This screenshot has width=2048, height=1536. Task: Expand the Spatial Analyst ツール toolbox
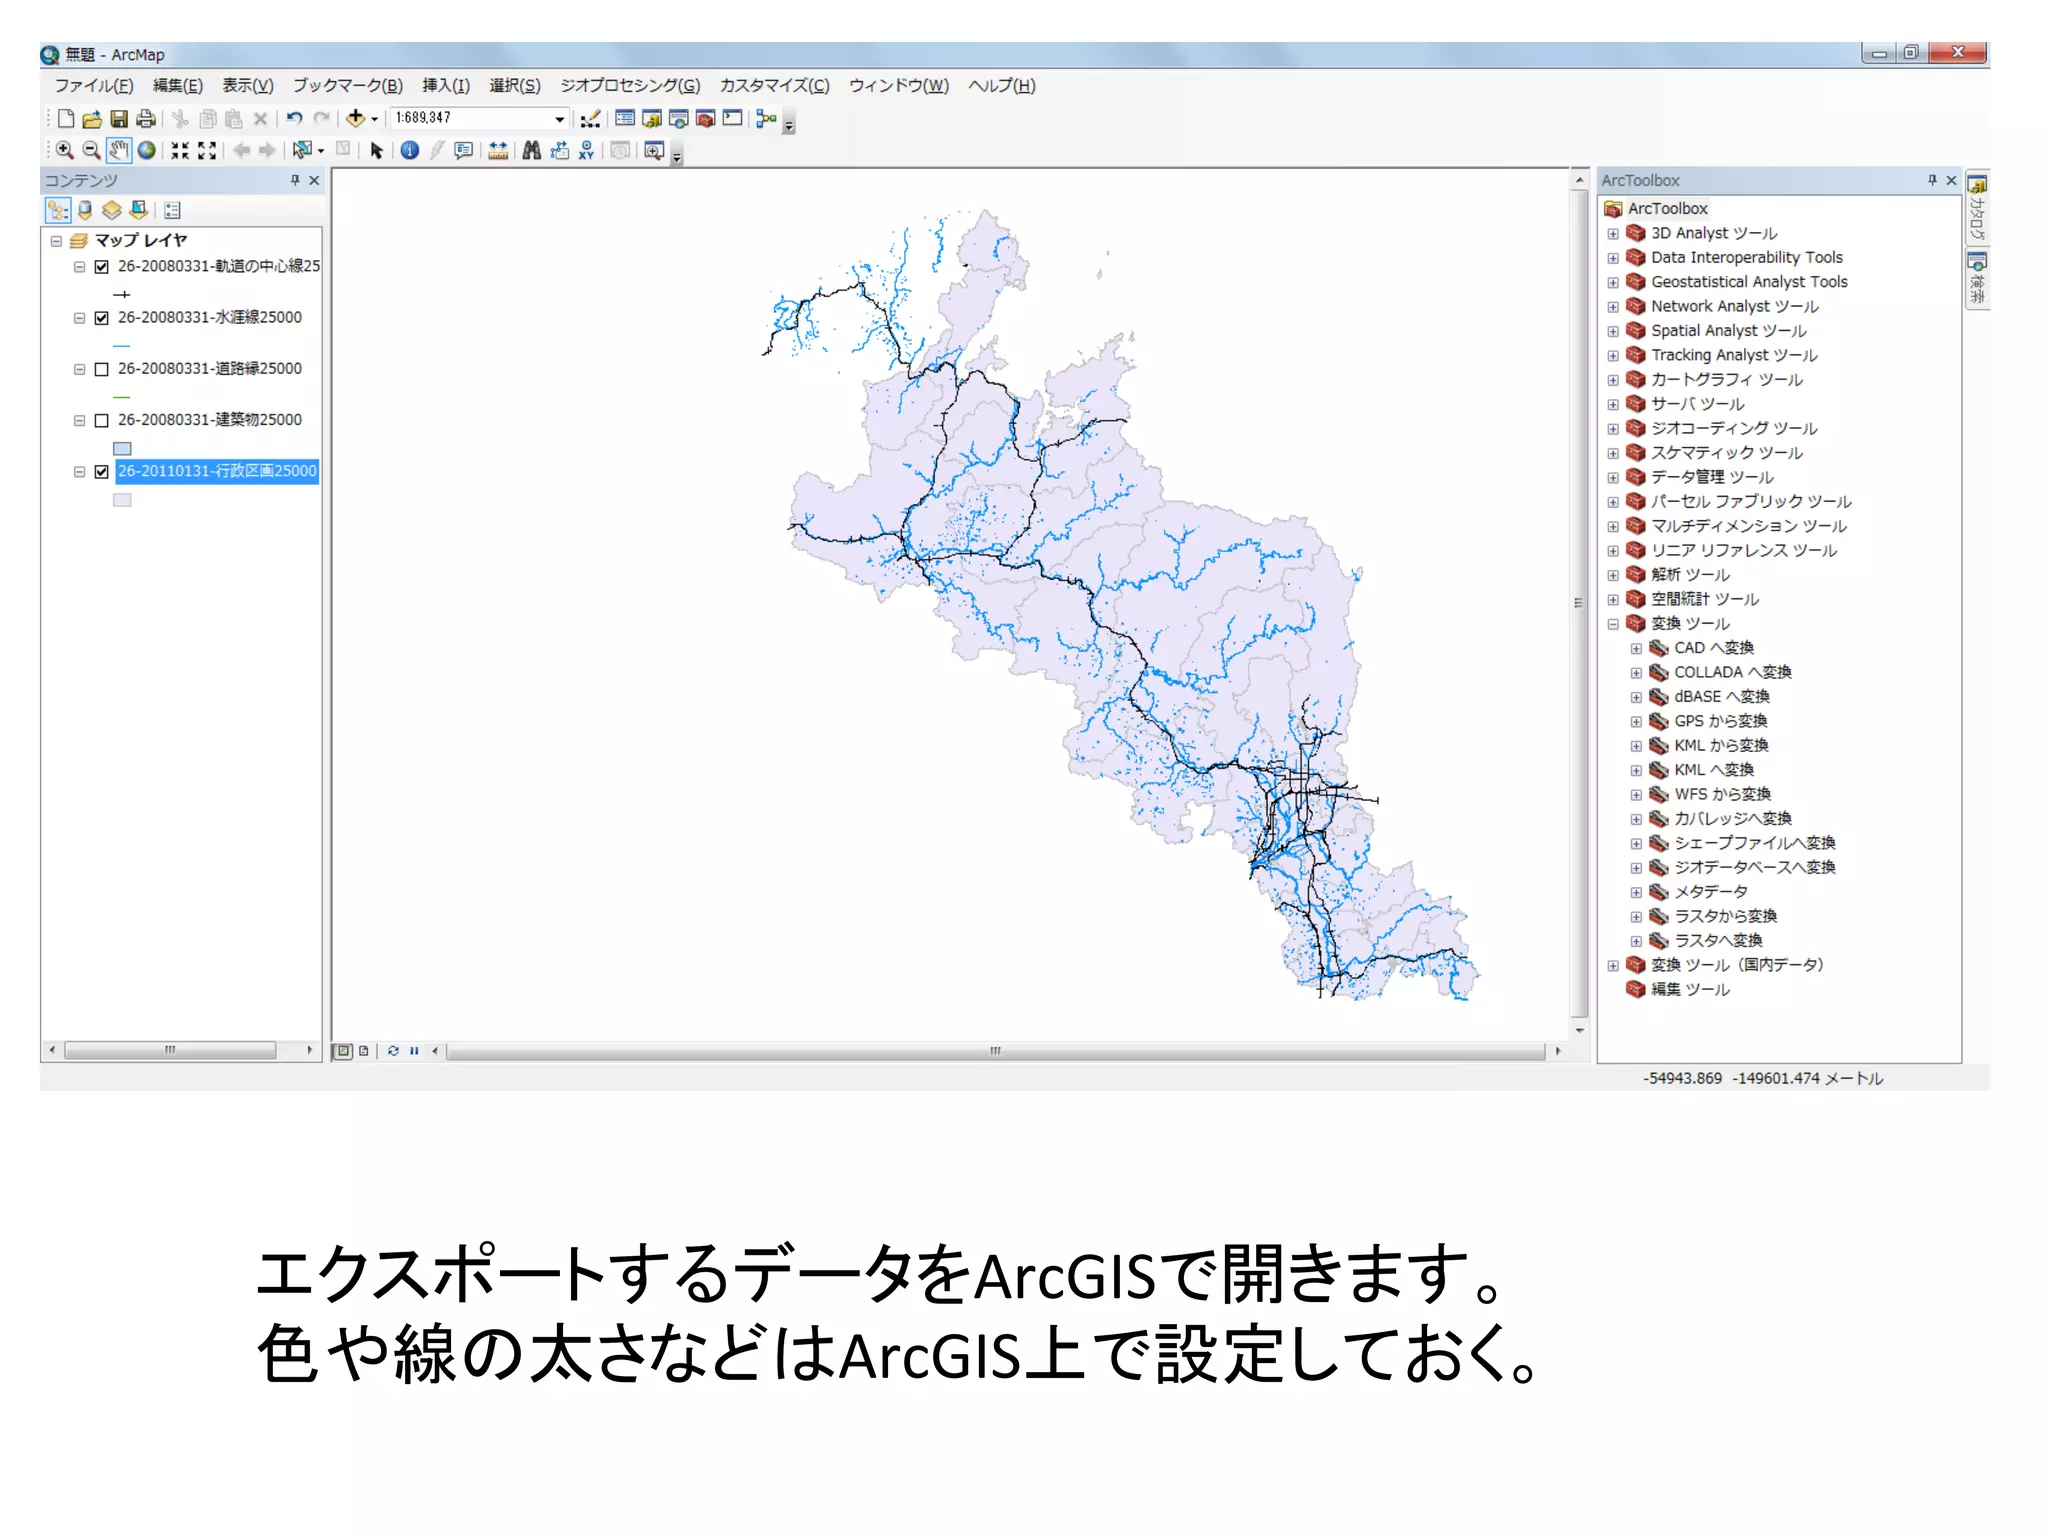coord(1613,331)
